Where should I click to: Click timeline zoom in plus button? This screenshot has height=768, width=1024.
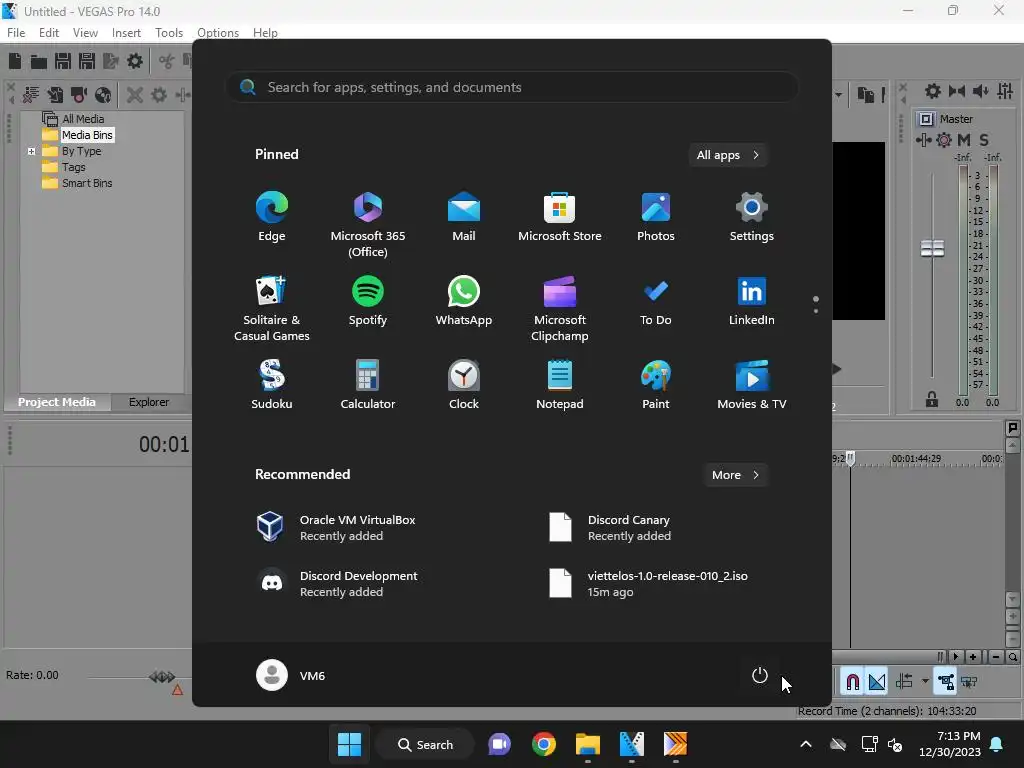pyautogui.click(x=973, y=657)
